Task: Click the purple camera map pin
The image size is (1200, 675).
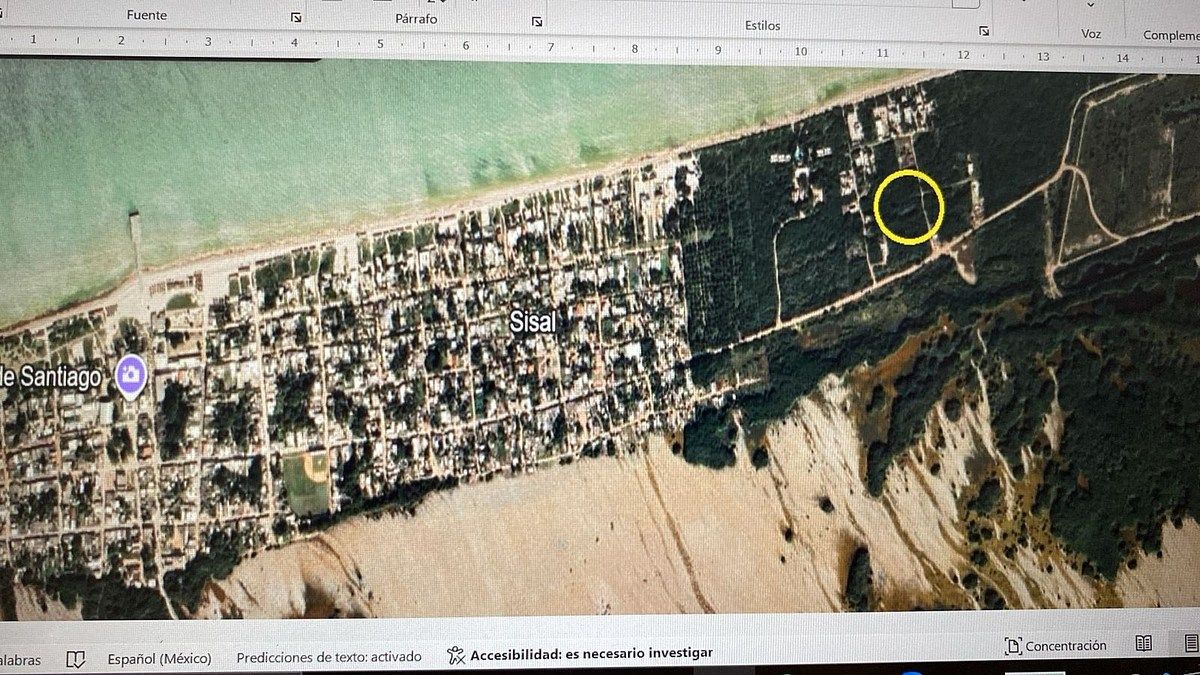Action: pyautogui.click(x=131, y=376)
